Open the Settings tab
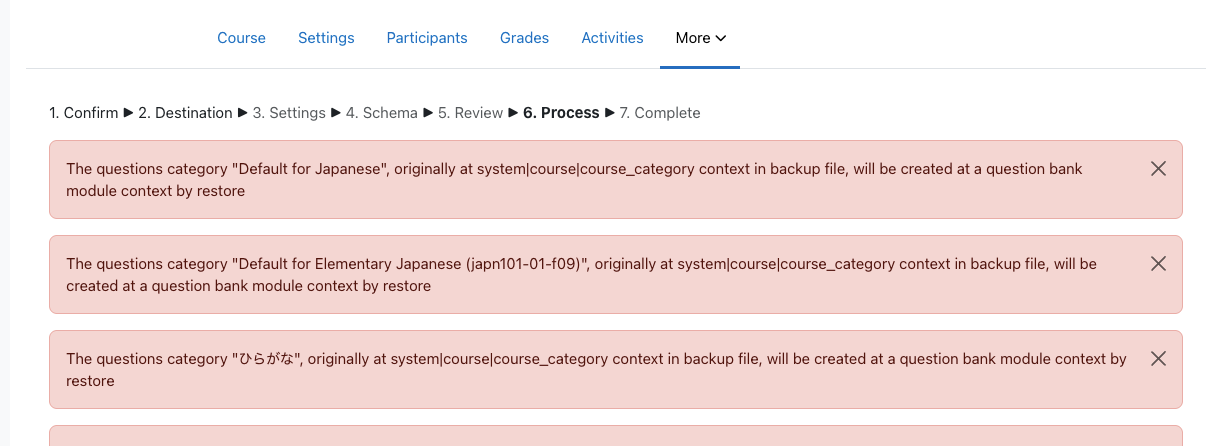The image size is (1228, 446). click(326, 38)
